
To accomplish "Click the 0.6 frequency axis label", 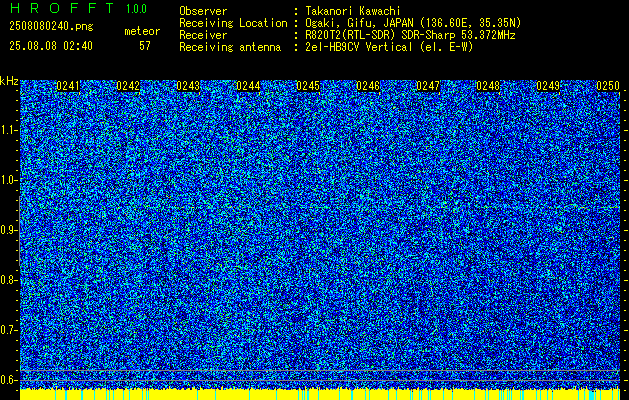I will point(9,380).
